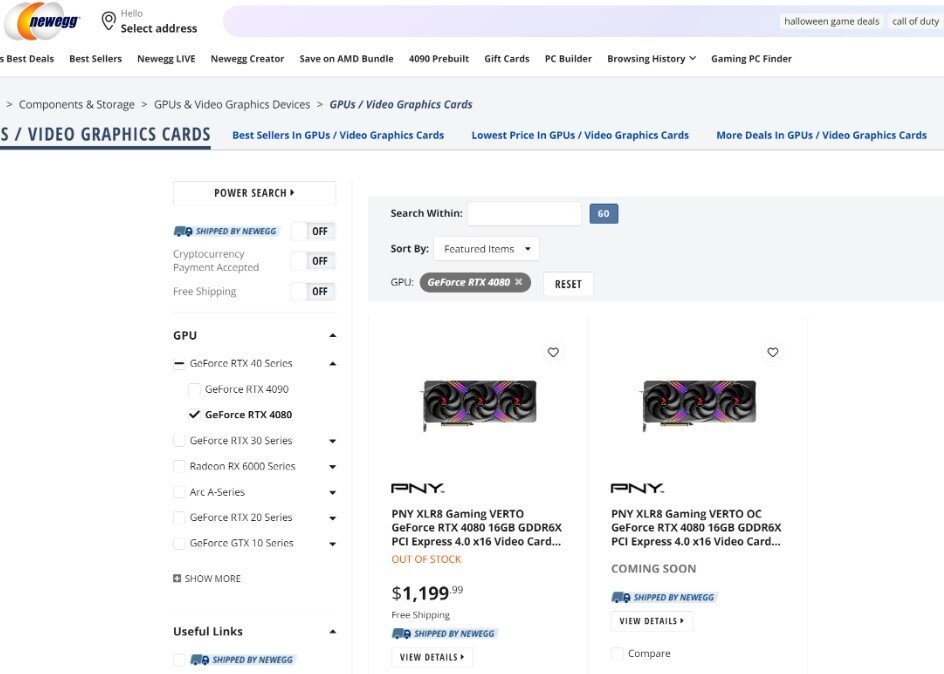Expand the GeForce RTX 30 Series list
944x674 pixels.
pos(332,441)
